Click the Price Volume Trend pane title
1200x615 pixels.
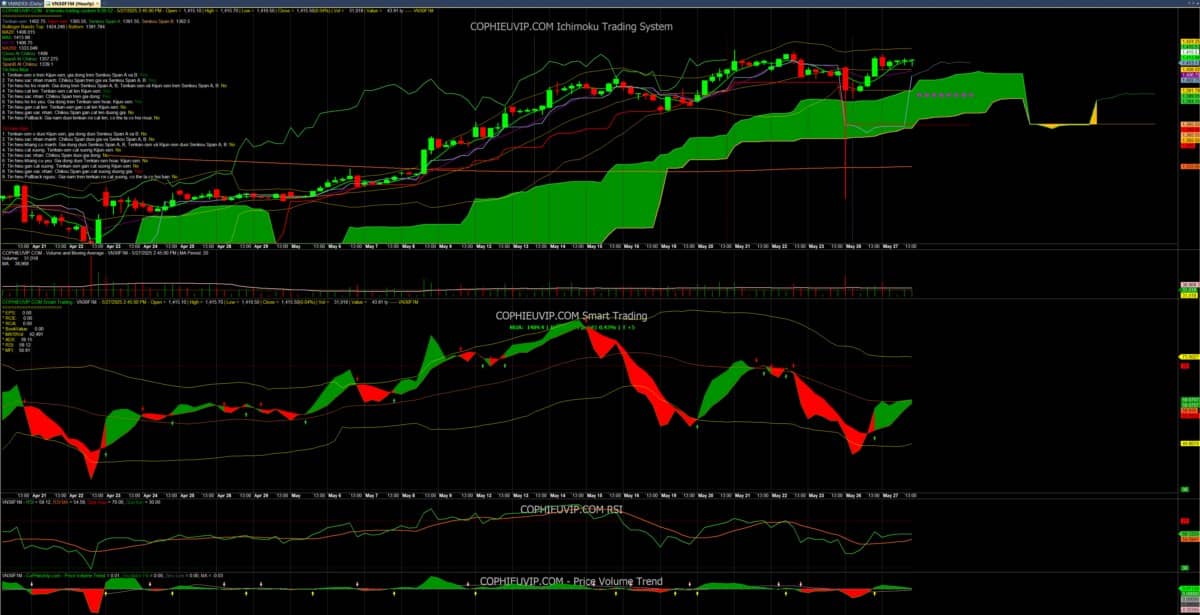571,581
